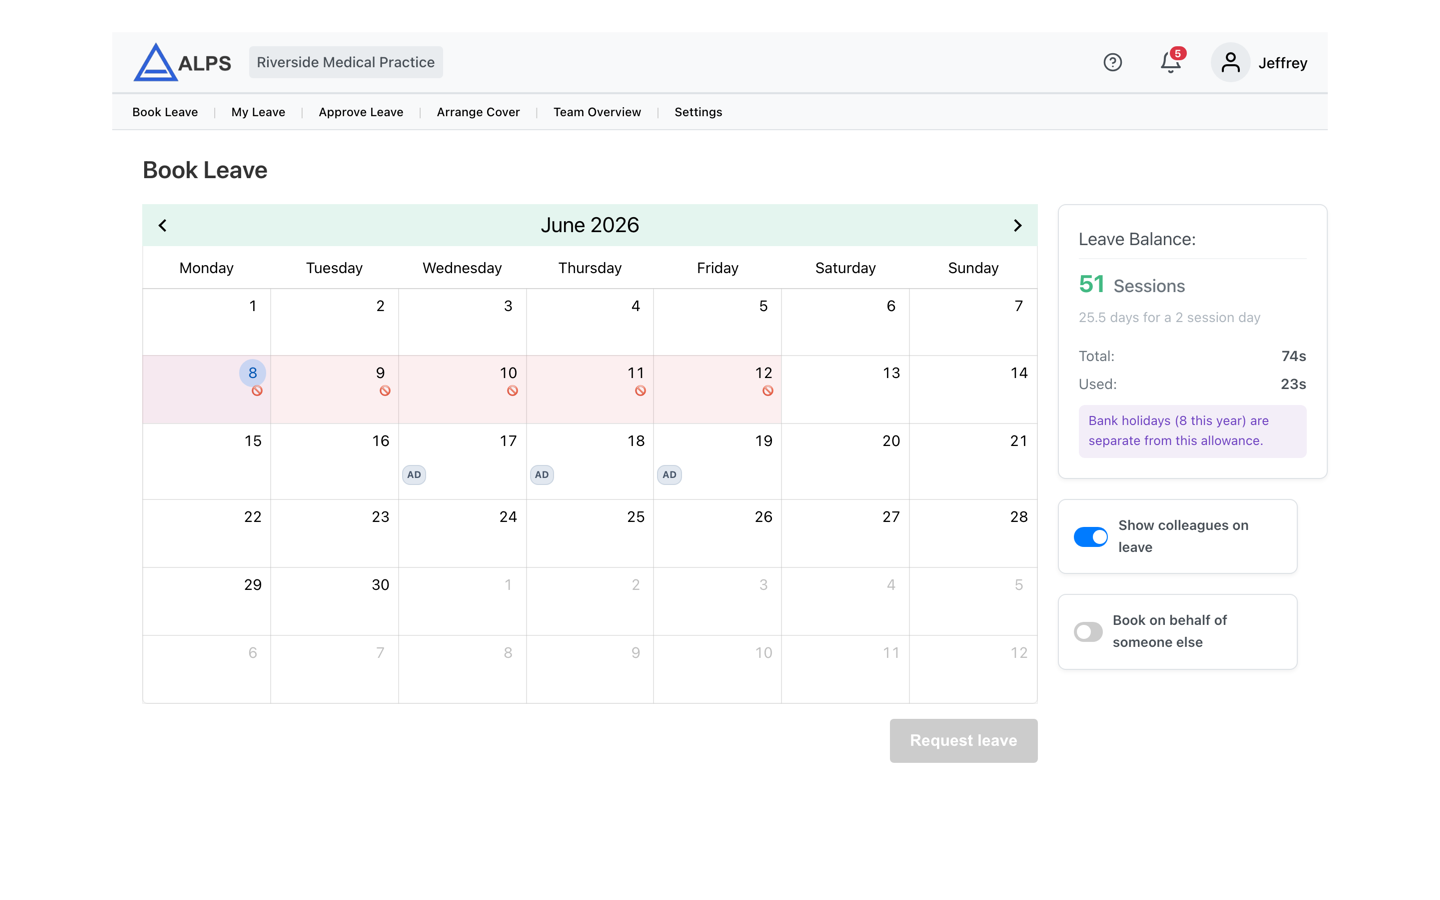This screenshot has width=1440, height=900.
Task: Click the June 2026 month title
Action: [x=590, y=225]
